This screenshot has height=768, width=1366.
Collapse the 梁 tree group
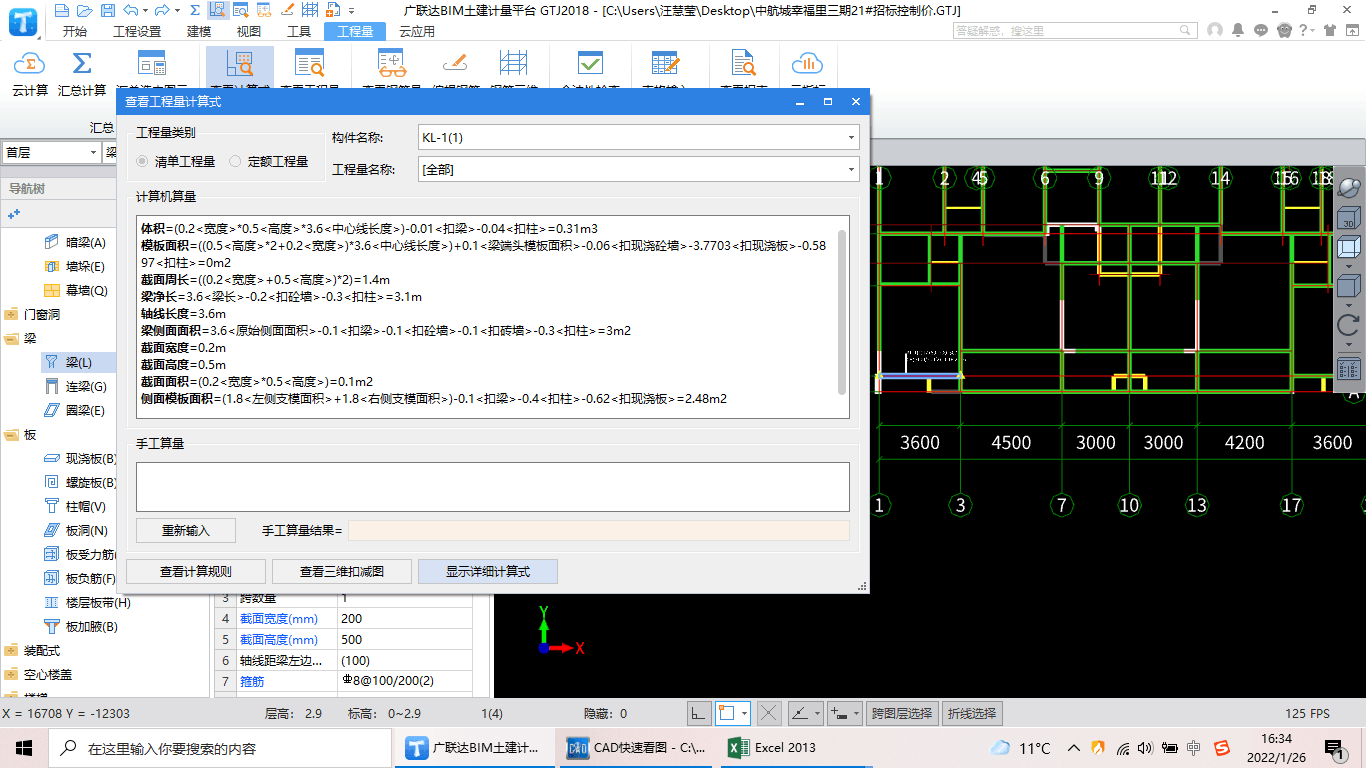pos(11,339)
